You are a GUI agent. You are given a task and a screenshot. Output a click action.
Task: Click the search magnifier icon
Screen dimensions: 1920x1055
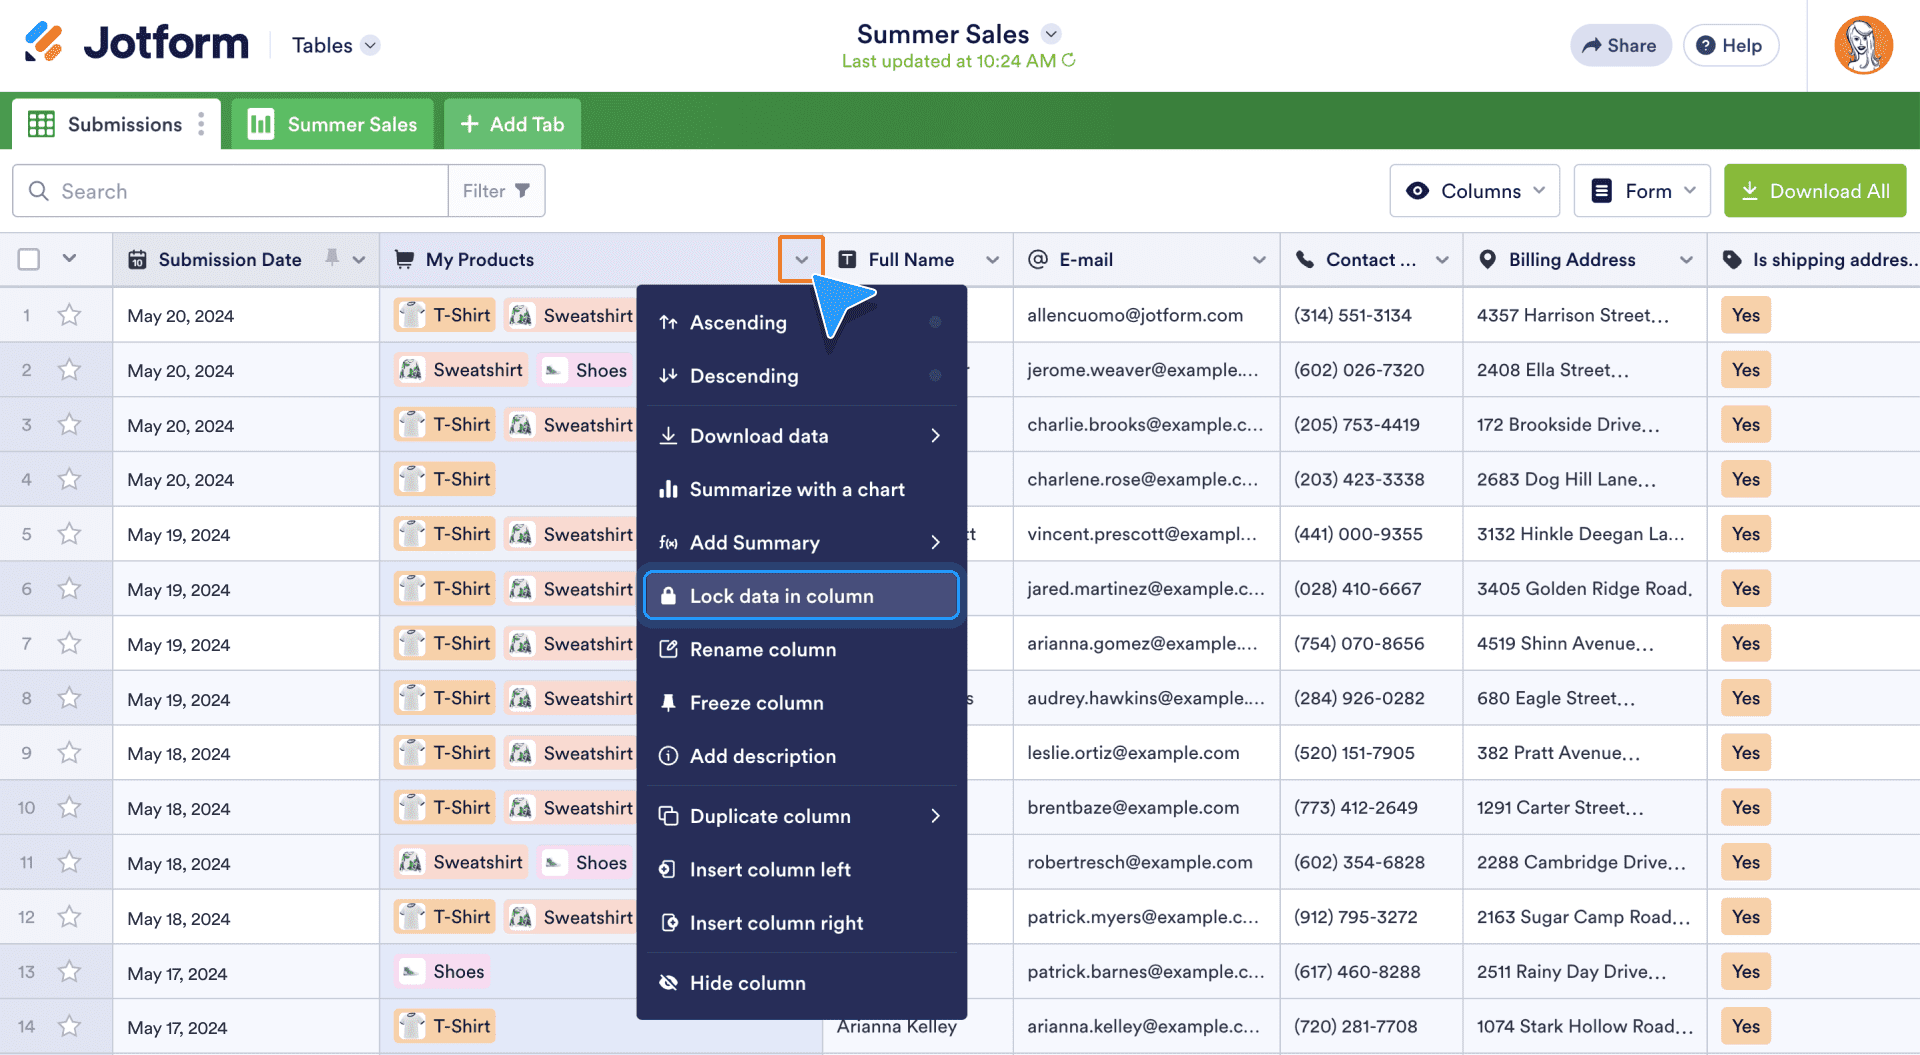[38, 191]
